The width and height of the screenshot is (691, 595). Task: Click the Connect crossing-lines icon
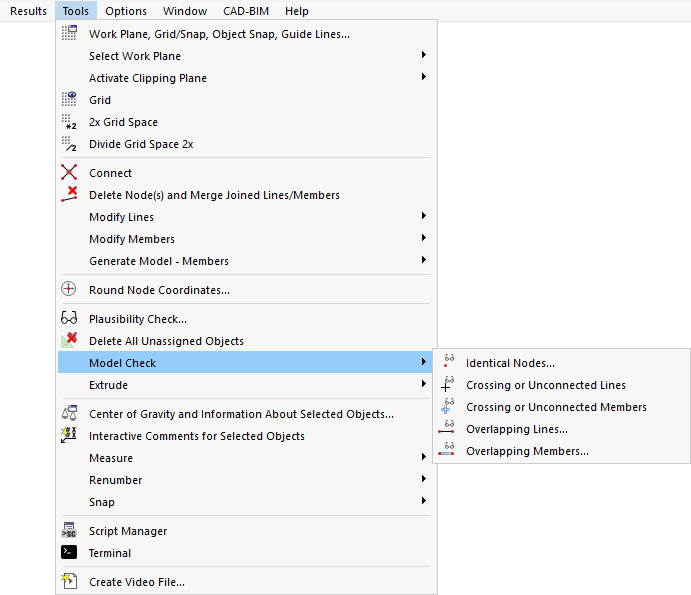point(69,173)
